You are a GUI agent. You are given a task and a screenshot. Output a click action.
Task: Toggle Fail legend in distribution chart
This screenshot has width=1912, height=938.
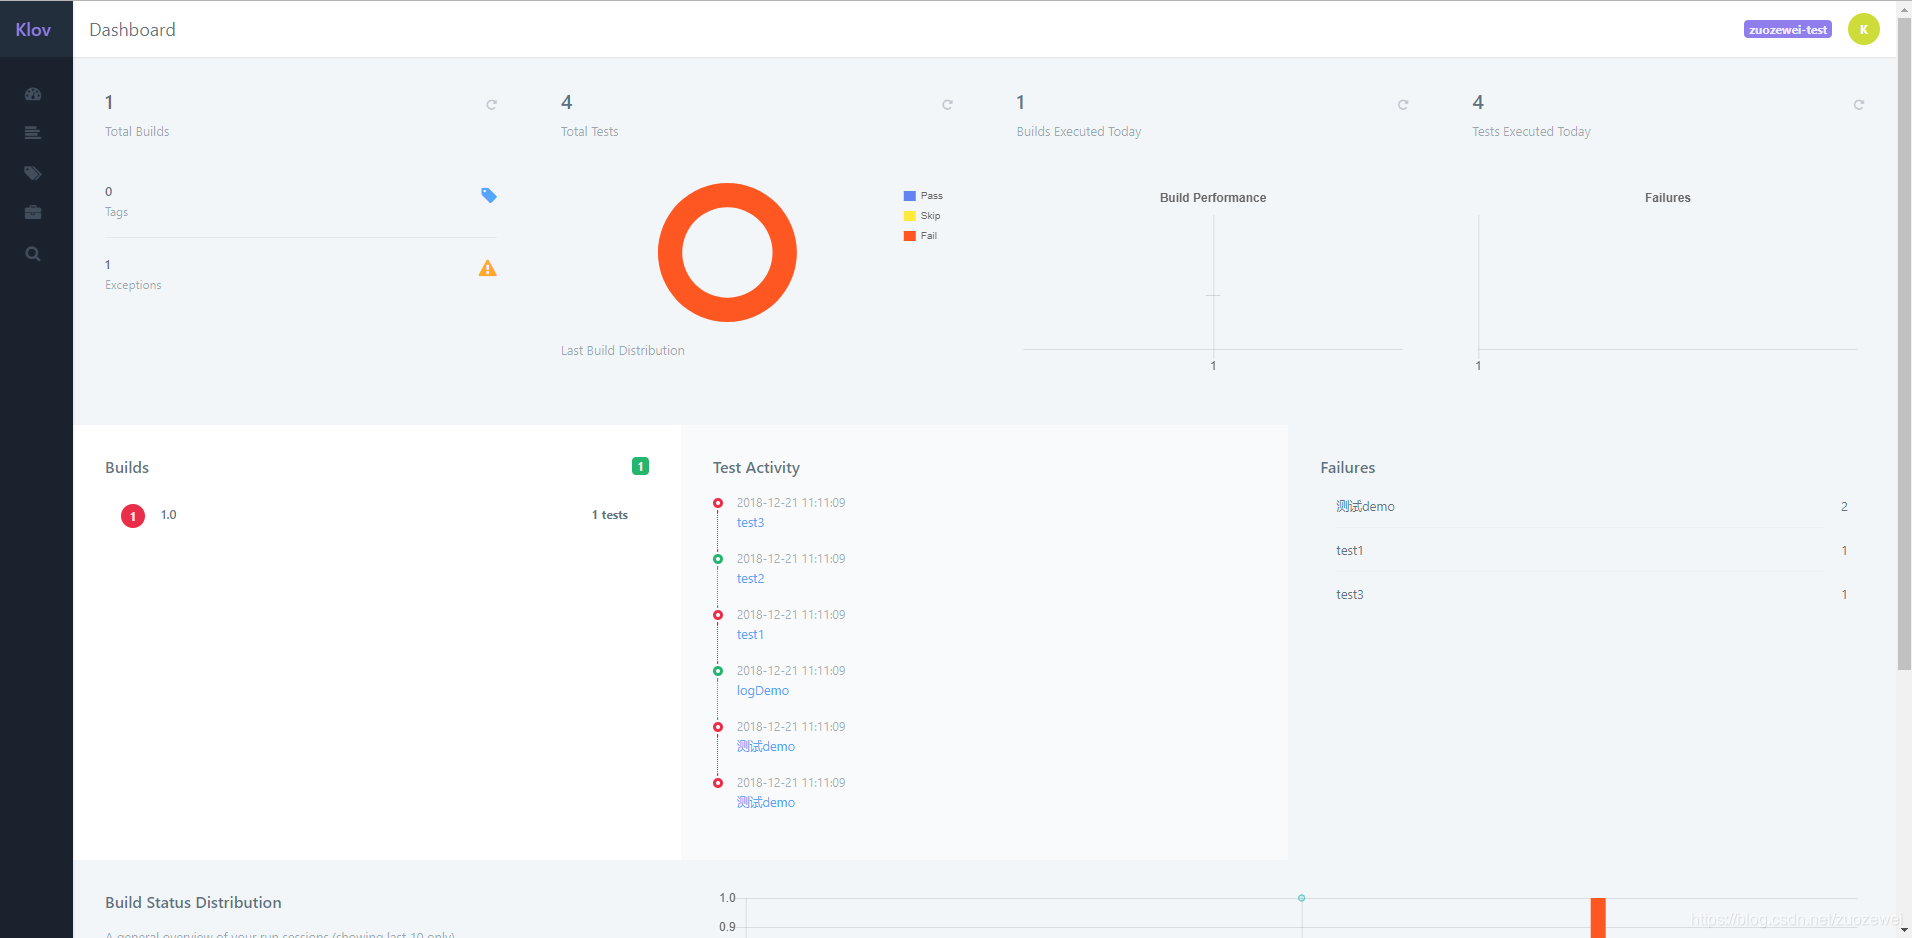pos(920,236)
